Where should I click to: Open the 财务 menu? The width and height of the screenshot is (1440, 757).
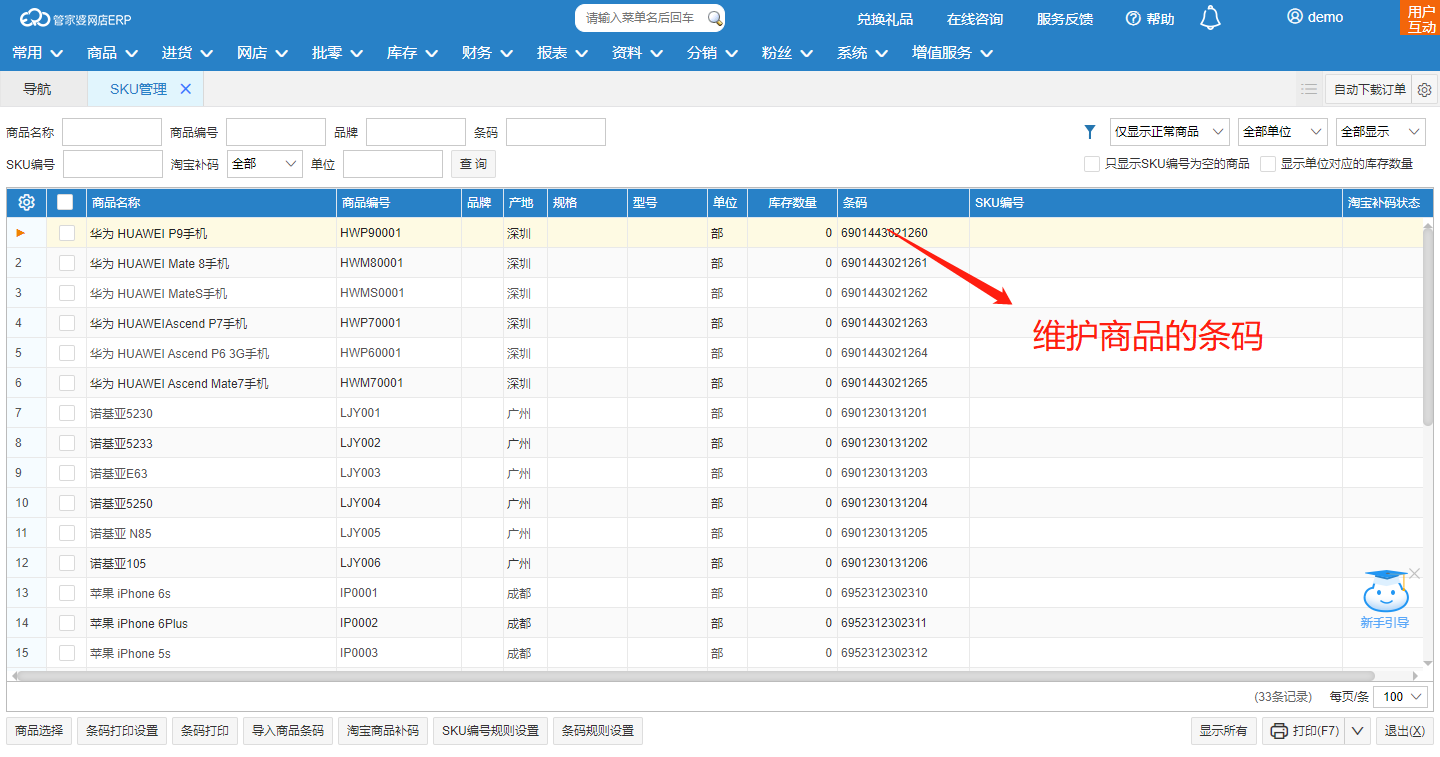pyautogui.click(x=488, y=53)
